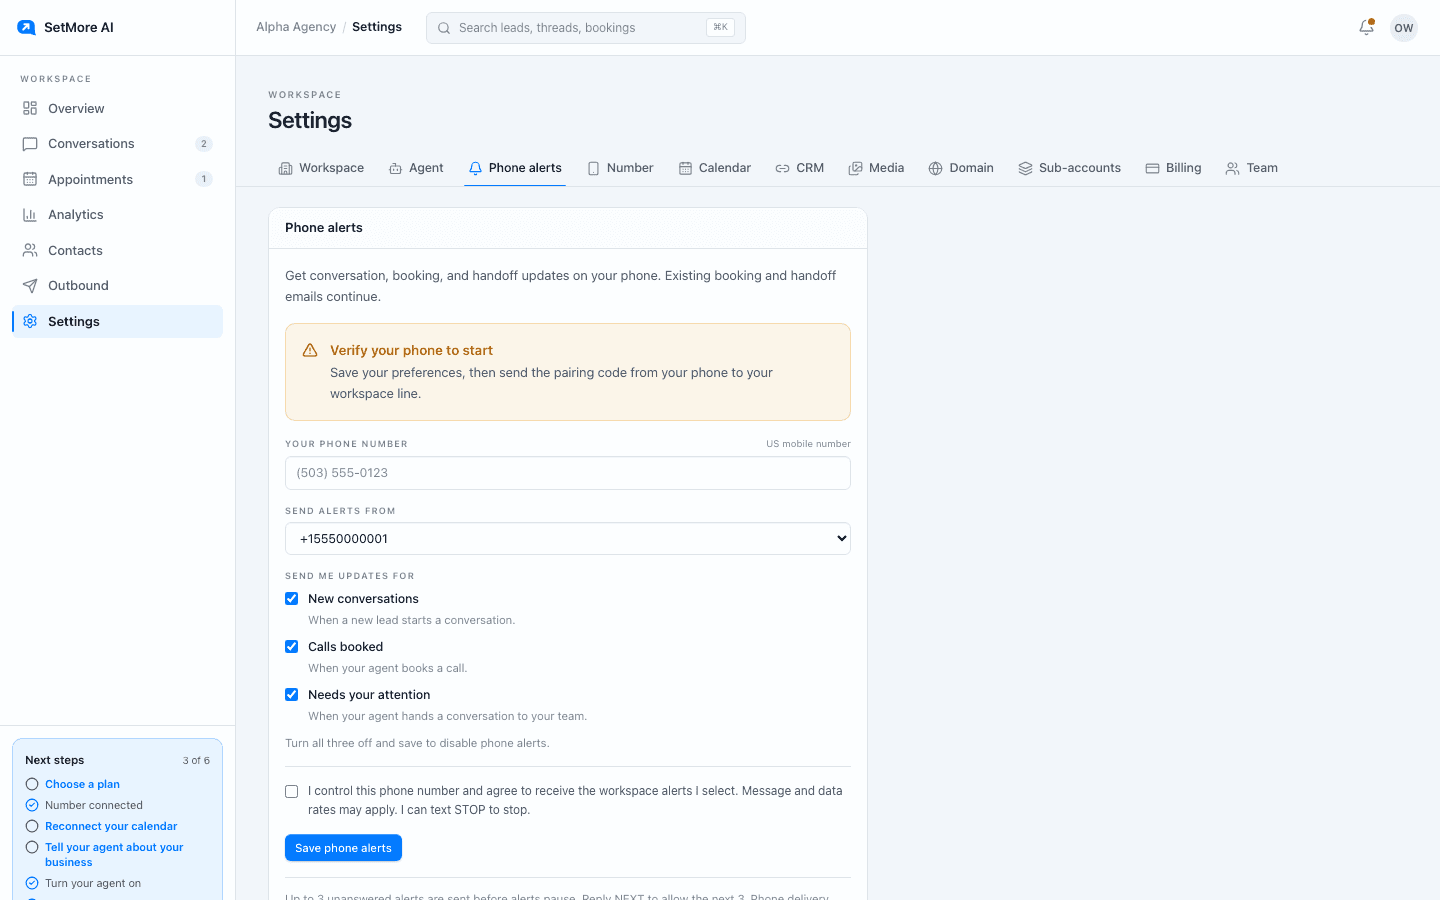Viewport: 1440px width, 900px height.
Task: Open notifications bell in top bar
Action: (1366, 28)
